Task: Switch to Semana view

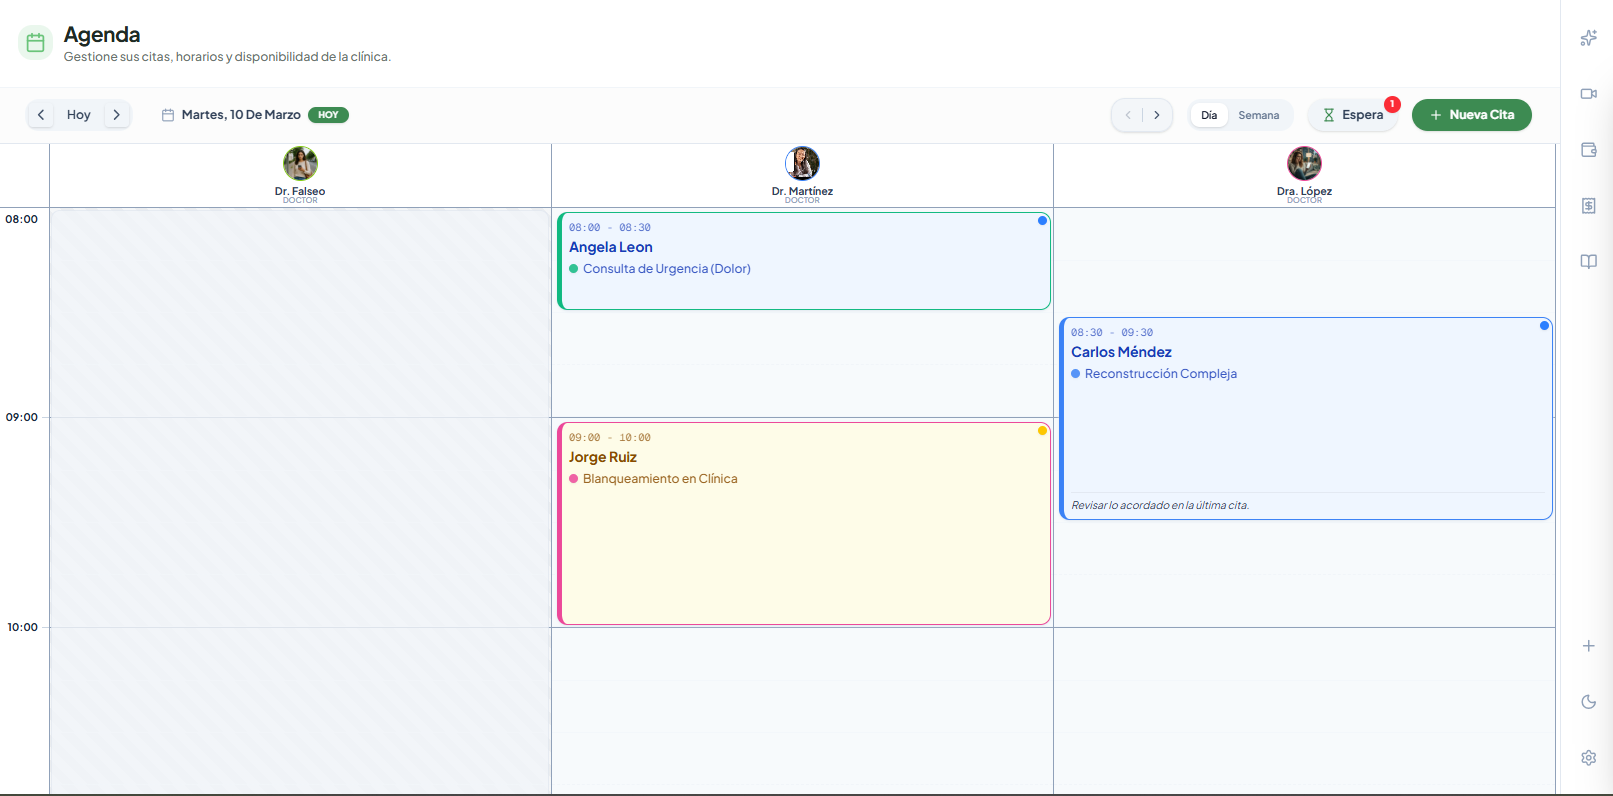Action: pyautogui.click(x=1259, y=115)
